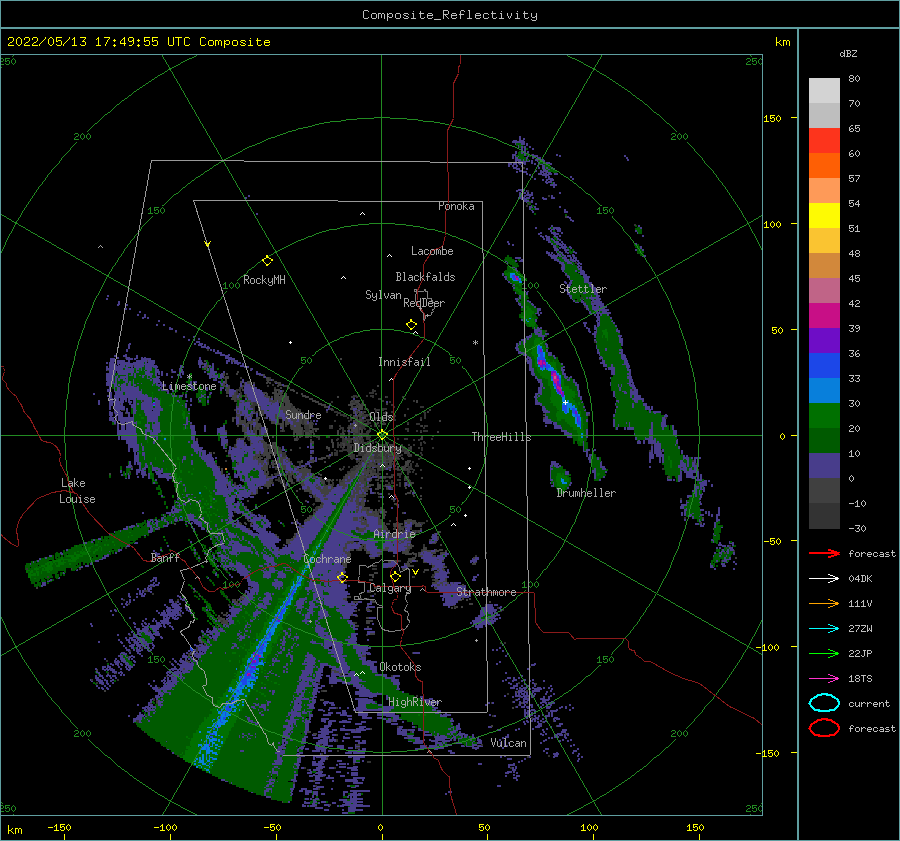Click the RedDeer city label
The height and width of the screenshot is (841, 900).
tap(424, 303)
